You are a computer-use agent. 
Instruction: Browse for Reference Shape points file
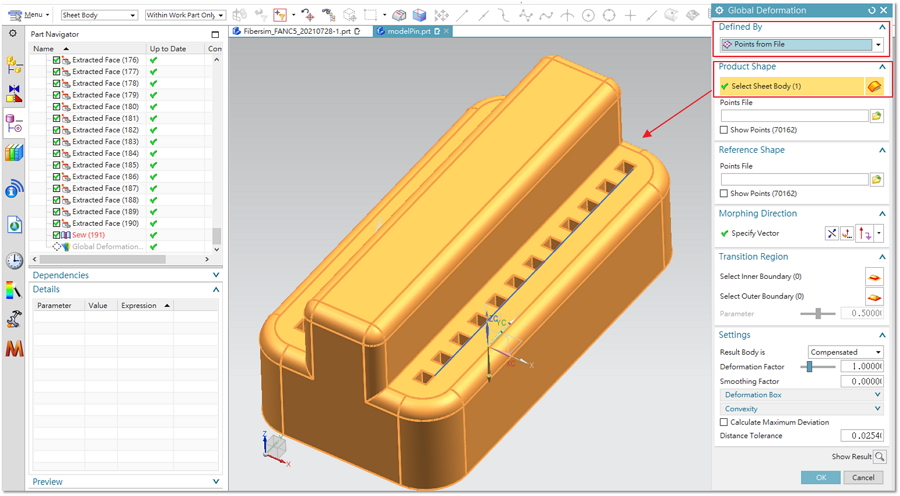point(876,180)
